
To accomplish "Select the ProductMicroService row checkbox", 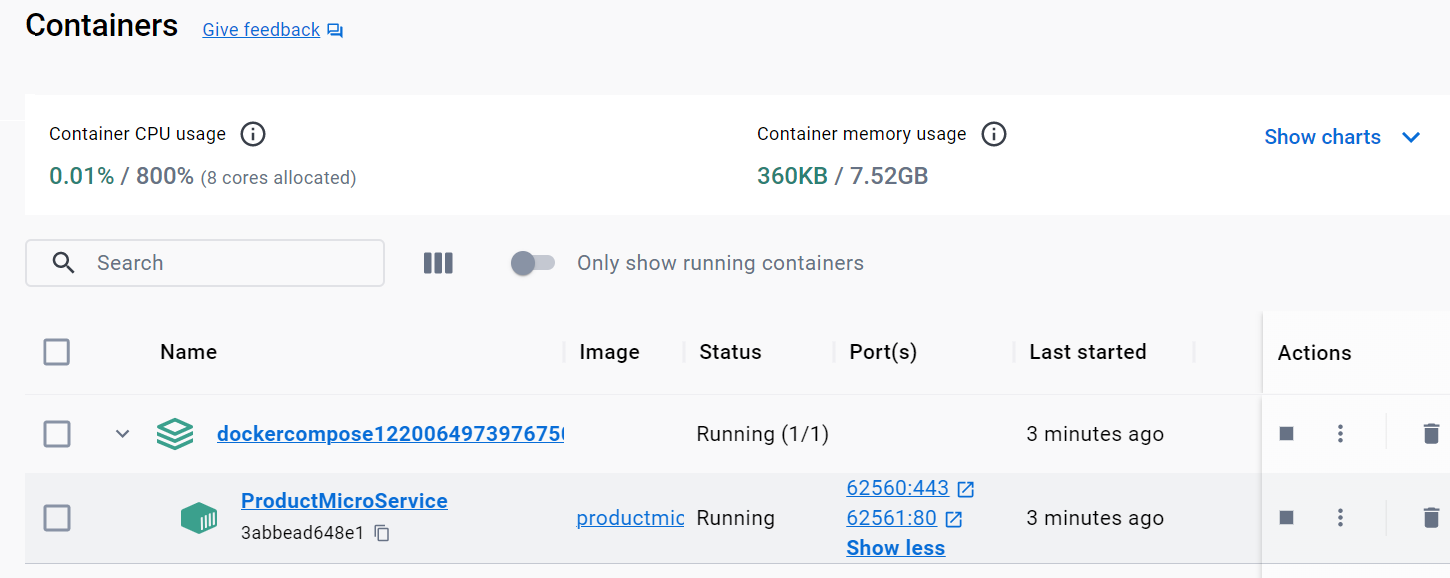I will point(57,518).
